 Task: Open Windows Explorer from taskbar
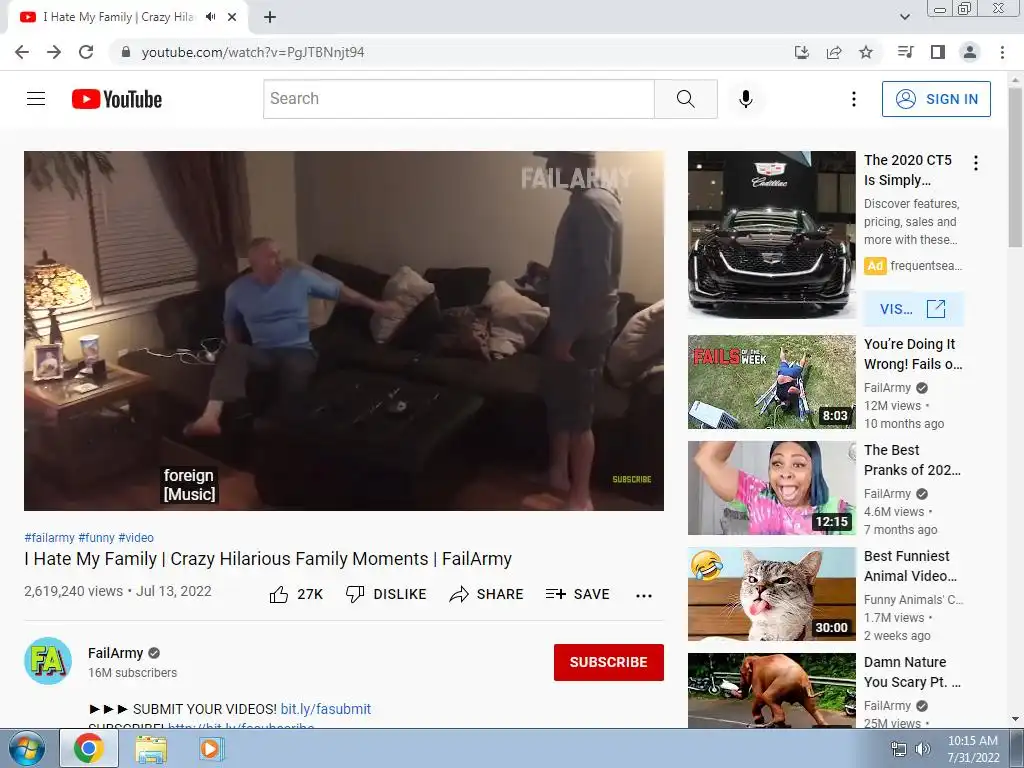tap(151, 749)
